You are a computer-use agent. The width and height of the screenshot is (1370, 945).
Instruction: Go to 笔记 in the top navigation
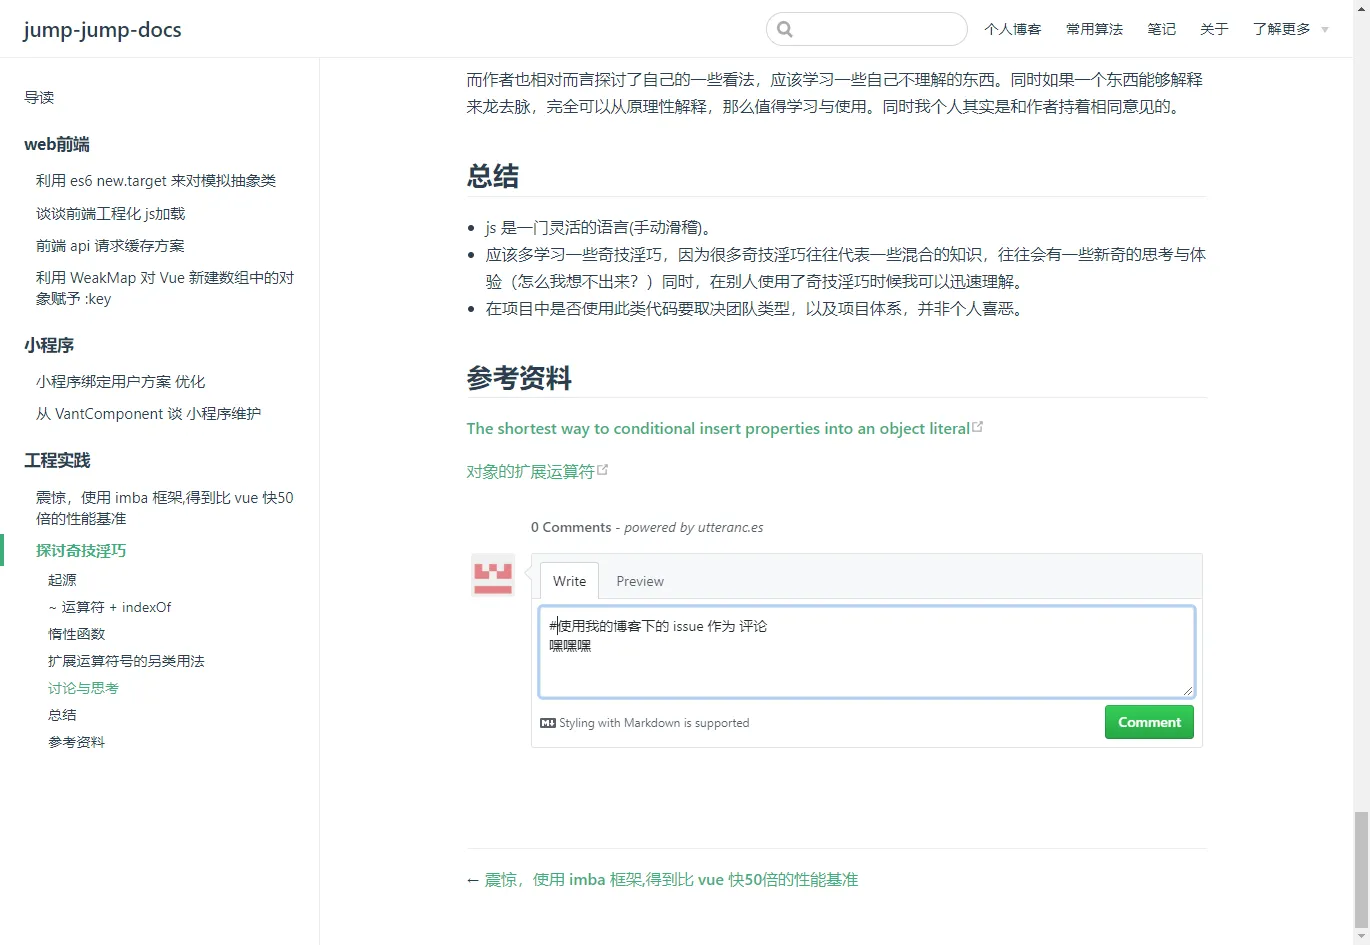tap(1161, 29)
